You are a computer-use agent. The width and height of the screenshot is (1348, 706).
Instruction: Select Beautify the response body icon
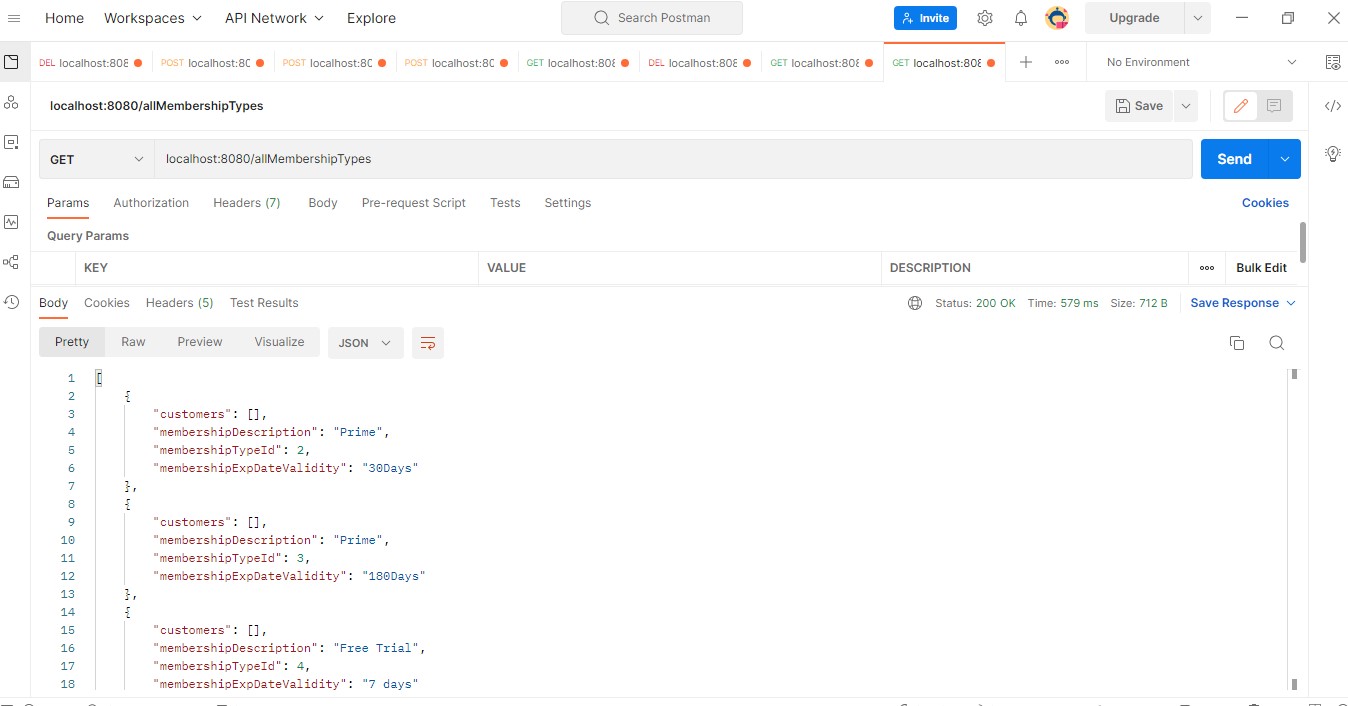coord(428,342)
